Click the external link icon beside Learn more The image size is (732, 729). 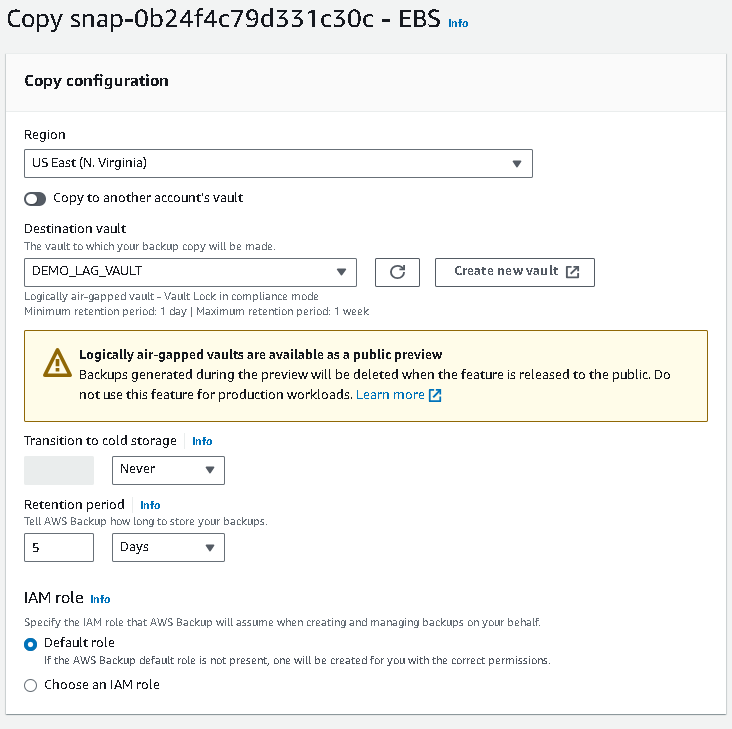coord(435,395)
